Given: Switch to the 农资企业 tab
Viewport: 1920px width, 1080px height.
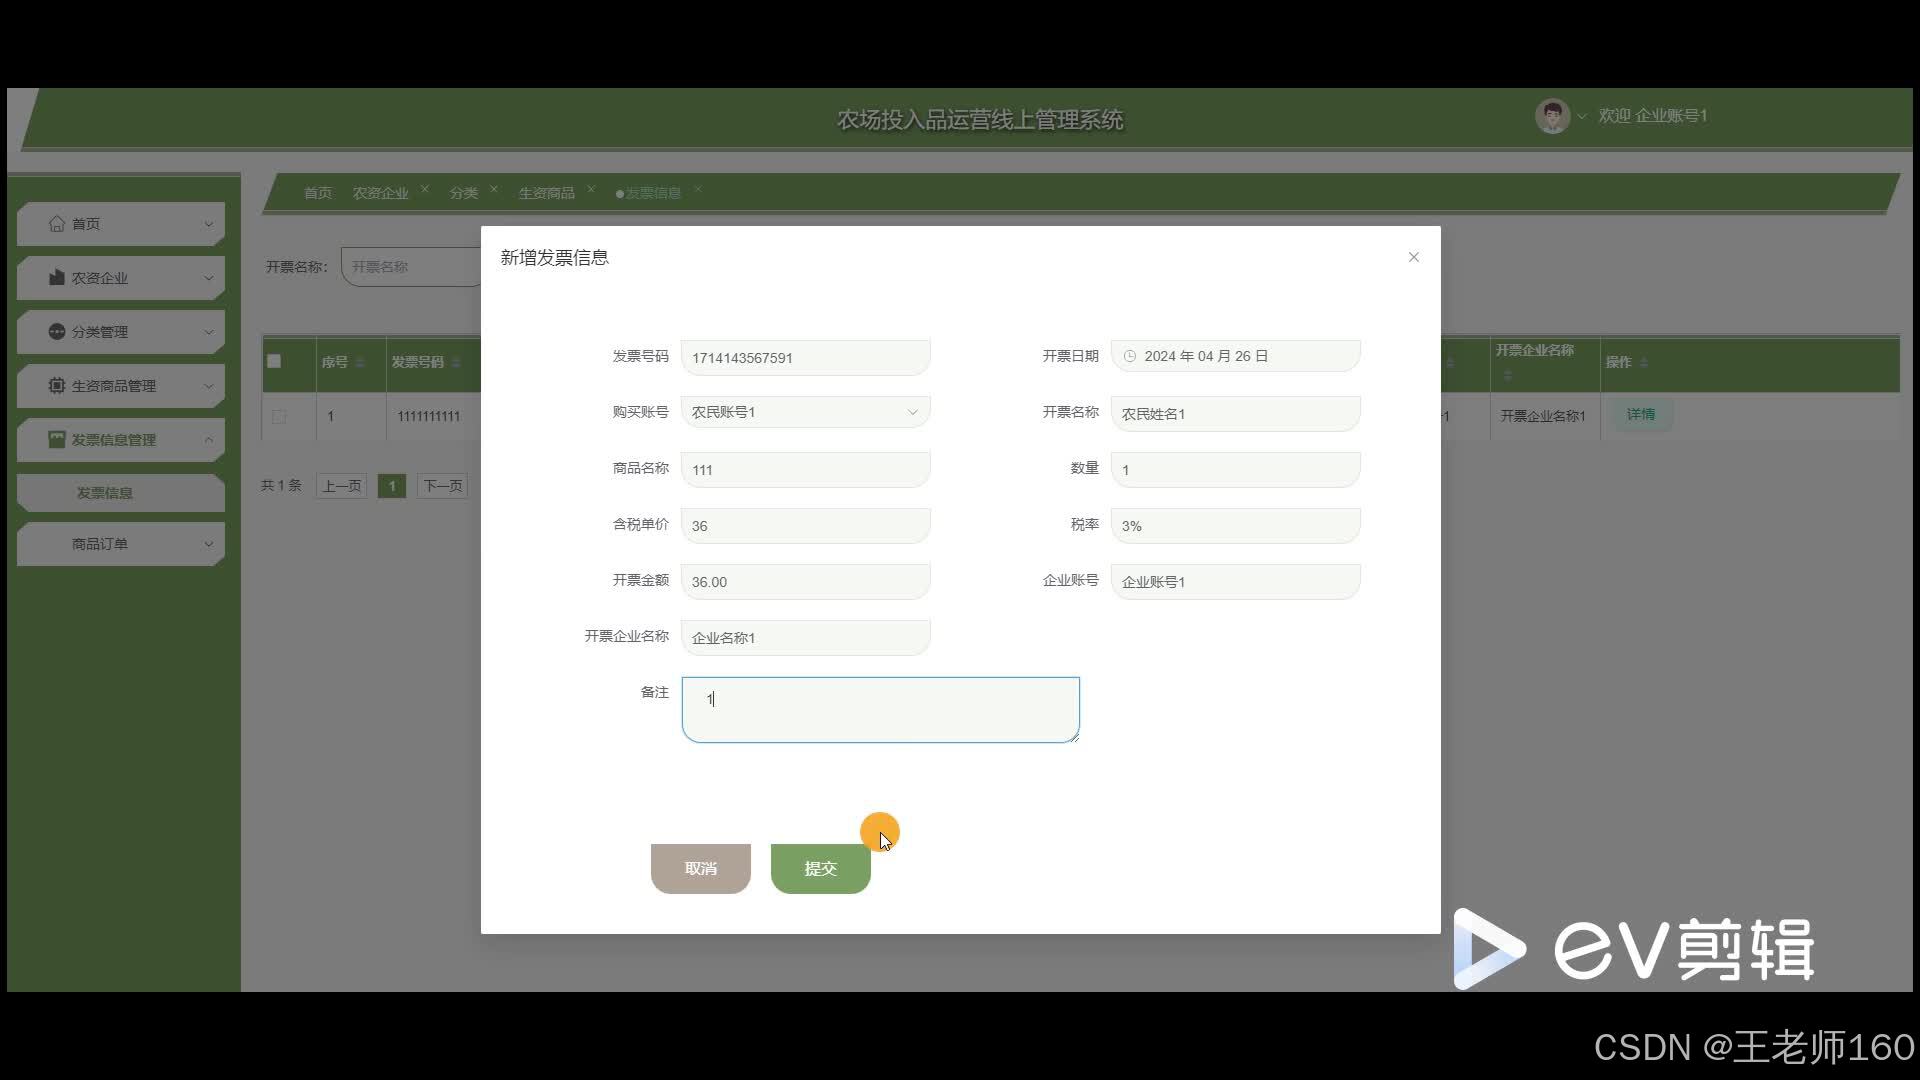Looking at the screenshot, I should [380, 193].
